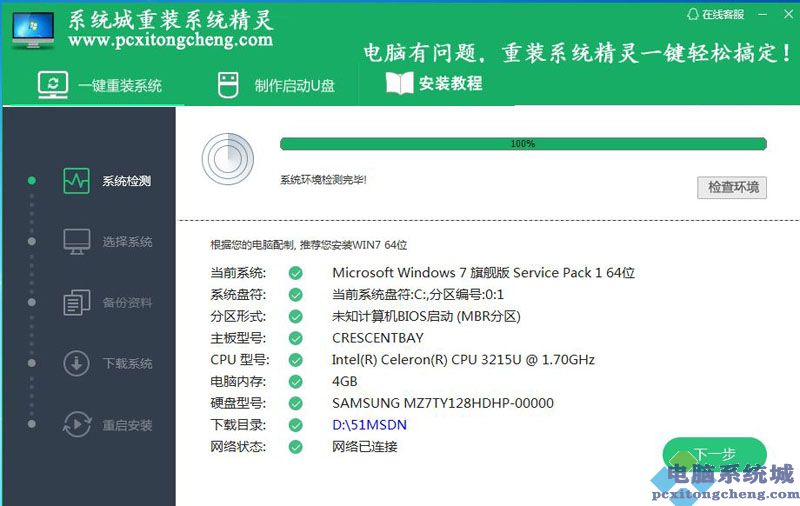This screenshot has height=506, width=800.
Task: Click green check beside 下载目录
Action: click(x=295, y=425)
